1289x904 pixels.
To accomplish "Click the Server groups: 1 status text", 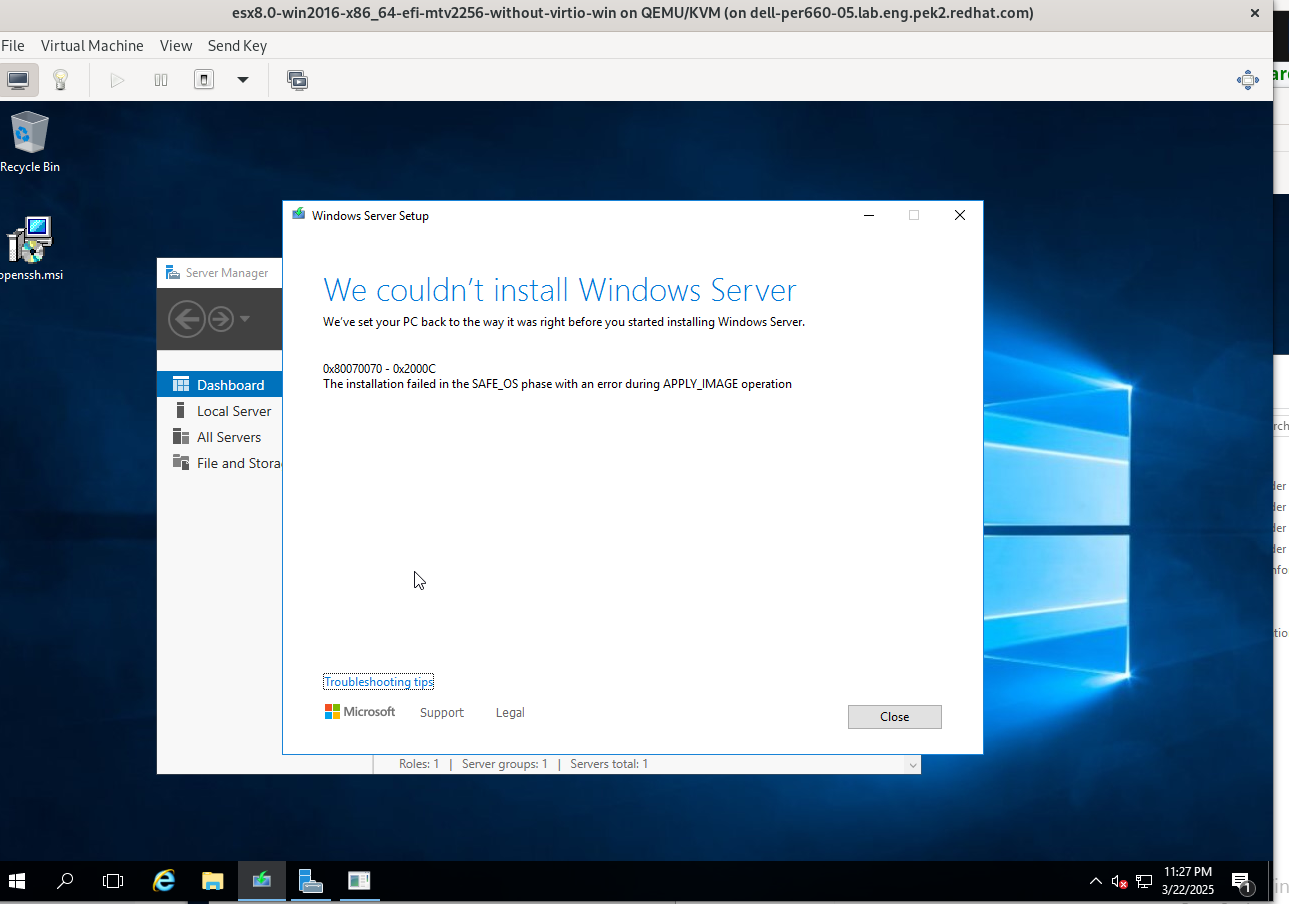I will [x=505, y=764].
